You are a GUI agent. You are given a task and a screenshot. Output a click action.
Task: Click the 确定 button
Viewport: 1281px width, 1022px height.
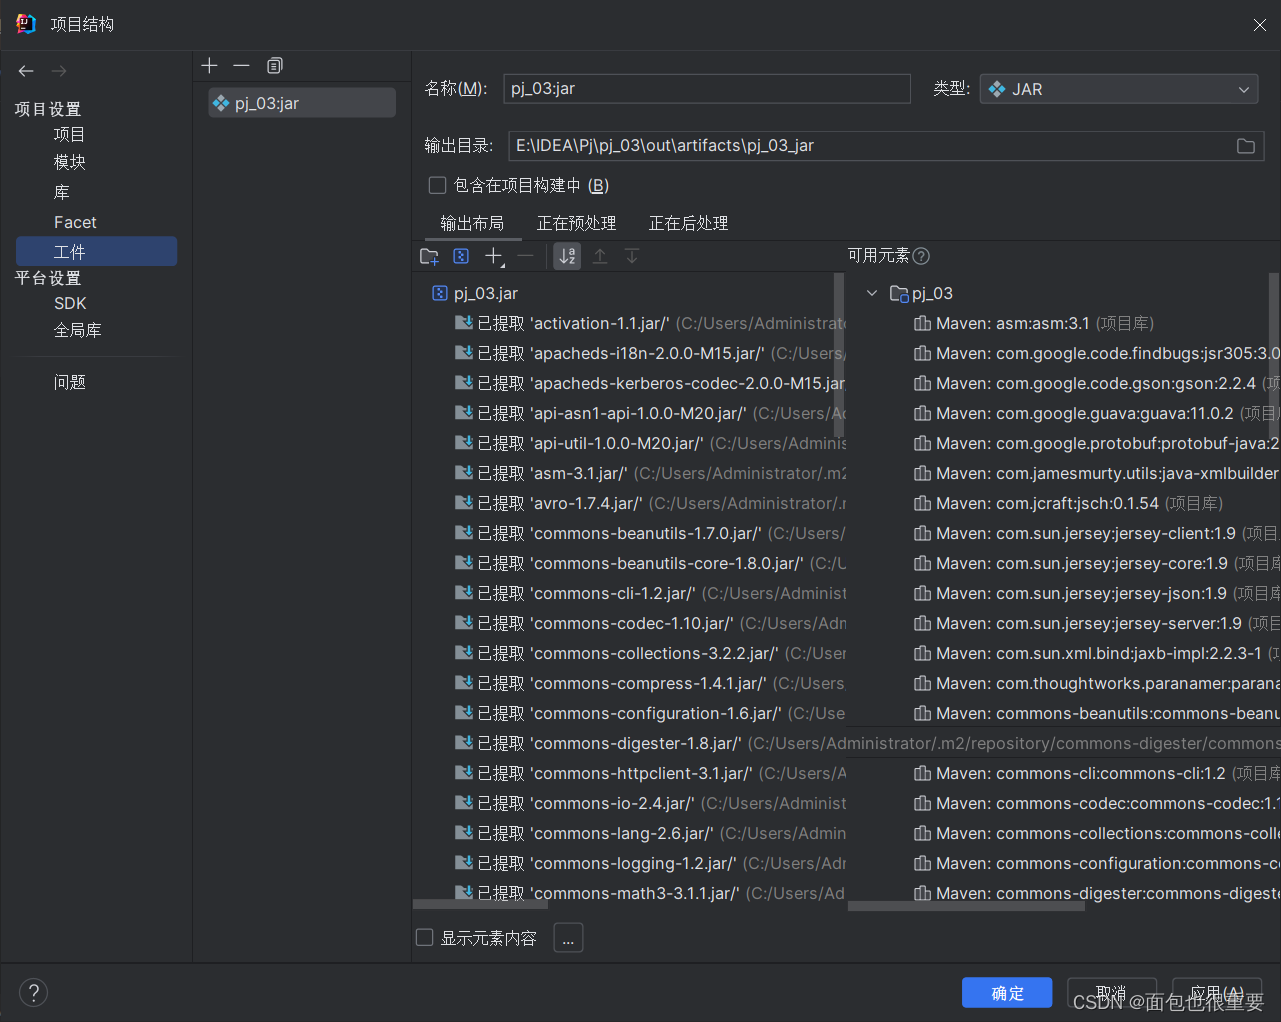click(1007, 993)
